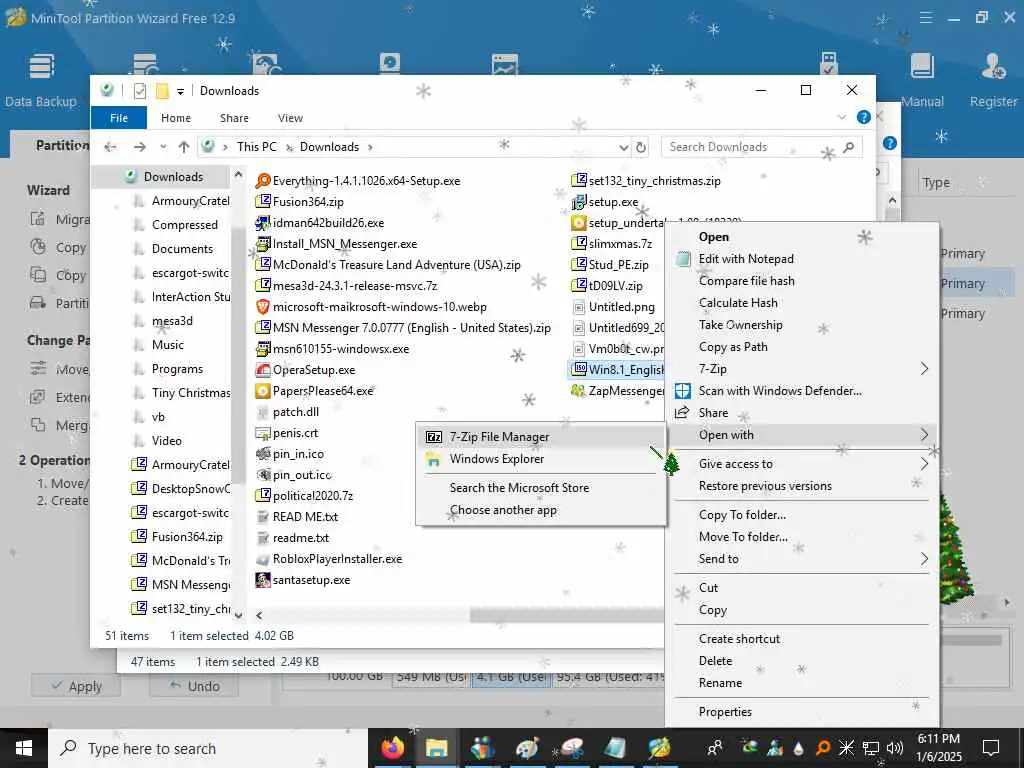Toggle the checkmark icon in Explorer title bar
1024x768 pixels.
click(140, 91)
